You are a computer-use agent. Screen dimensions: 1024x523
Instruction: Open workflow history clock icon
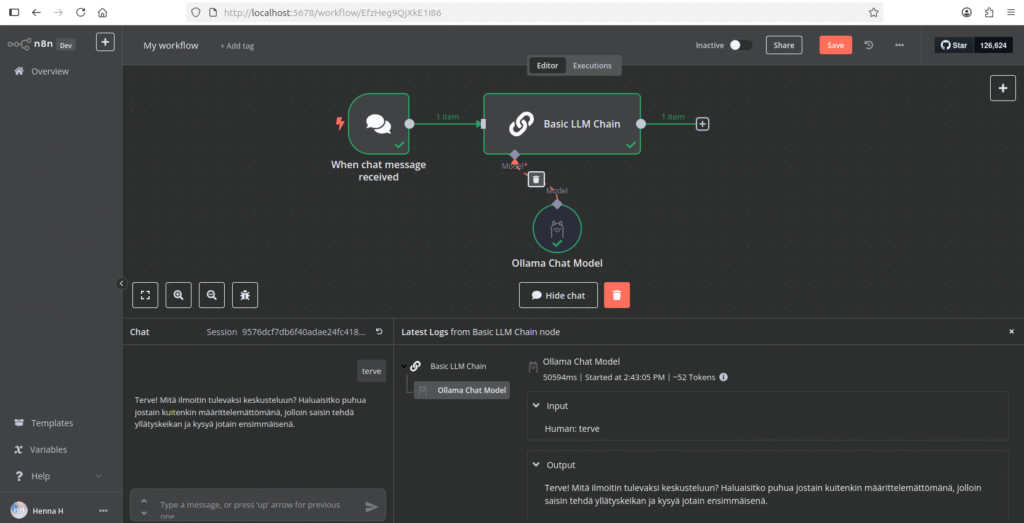click(x=868, y=45)
